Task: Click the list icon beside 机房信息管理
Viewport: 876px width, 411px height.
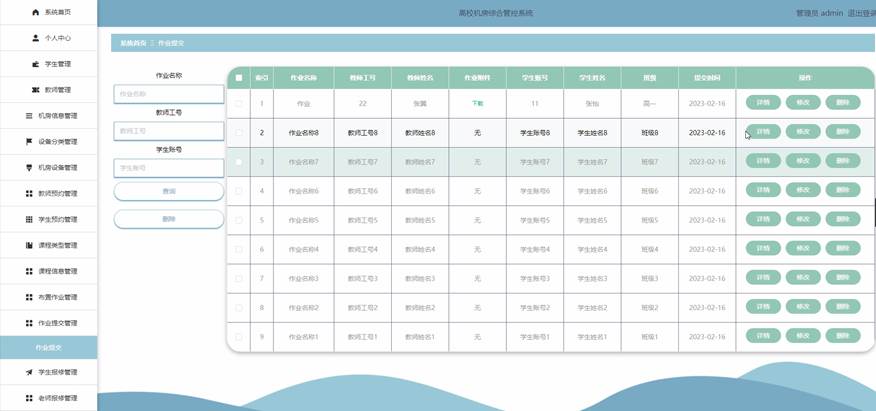Action: point(29,116)
